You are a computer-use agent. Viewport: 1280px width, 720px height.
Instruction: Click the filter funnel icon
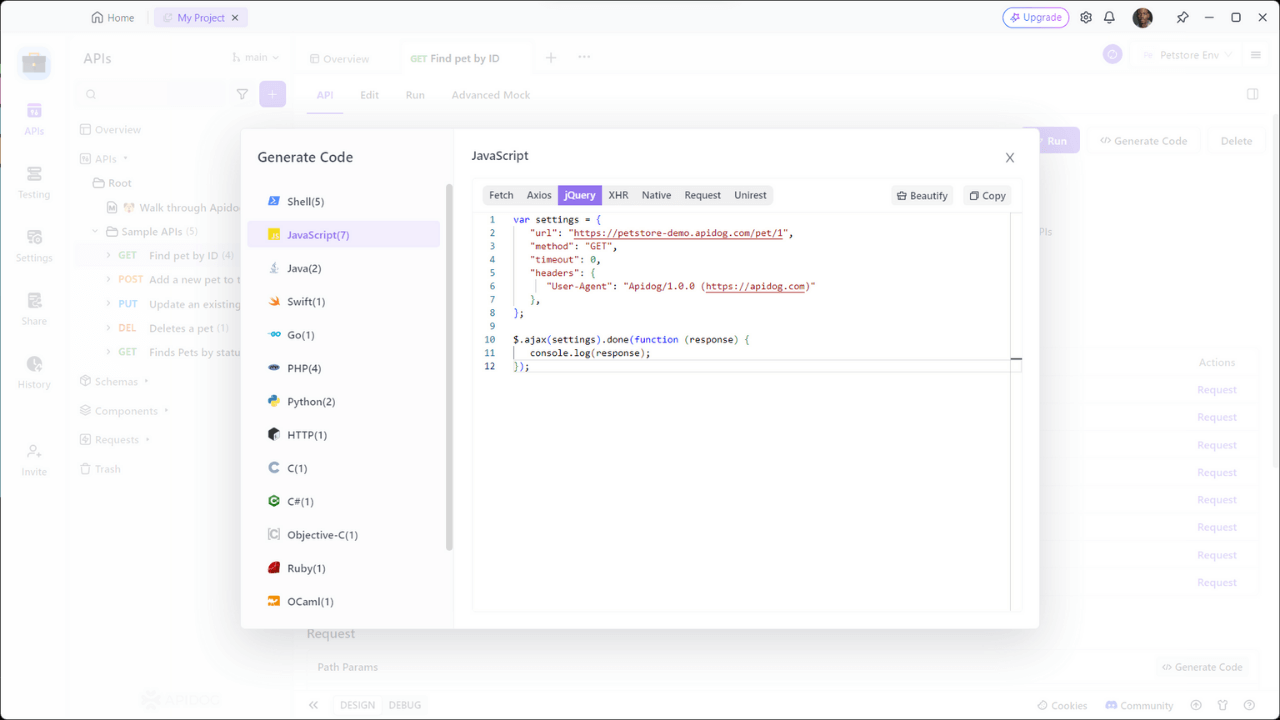242,94
